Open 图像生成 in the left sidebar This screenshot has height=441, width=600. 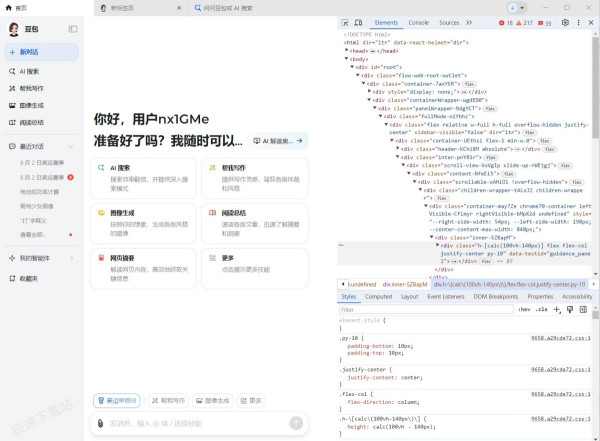pos(41,105)
